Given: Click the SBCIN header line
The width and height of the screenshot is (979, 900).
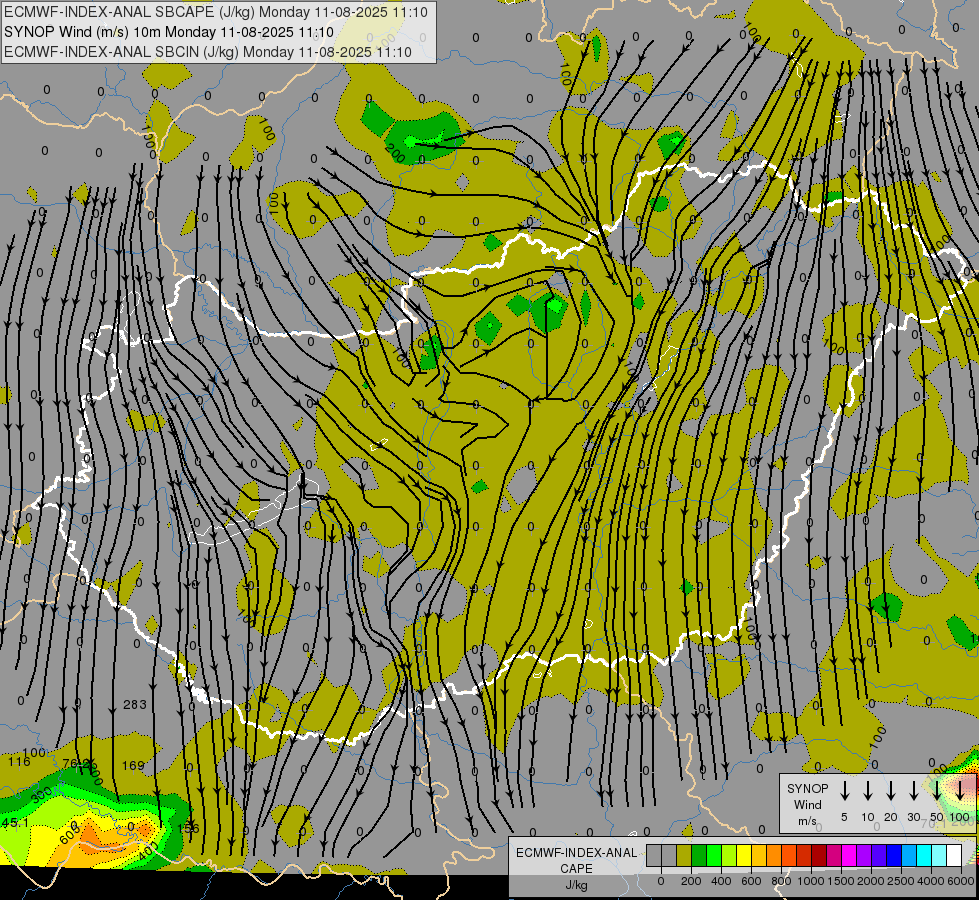Looking at the screenshot, I should tap(208, 52).
